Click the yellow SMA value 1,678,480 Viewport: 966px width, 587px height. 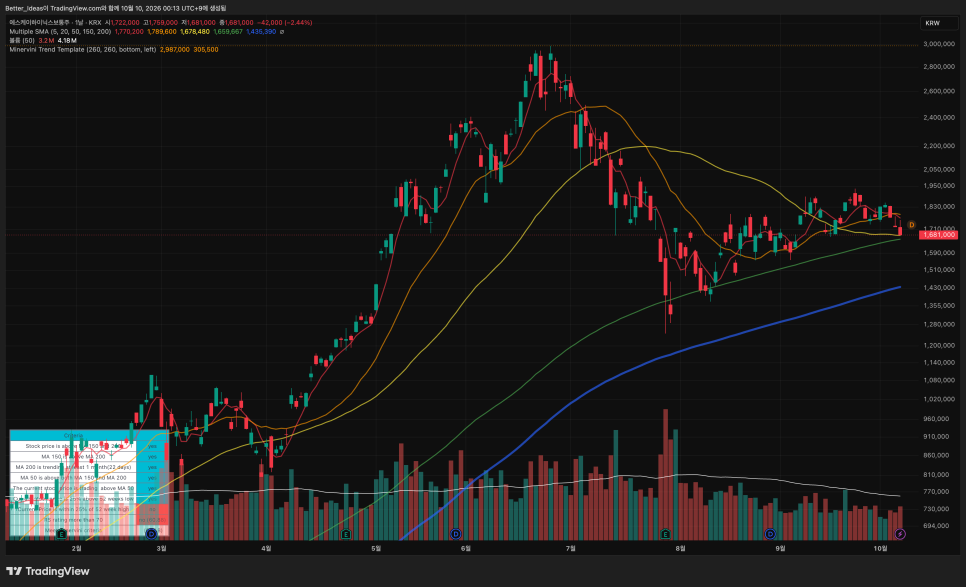pyautogui.click(x=195, y=31)
